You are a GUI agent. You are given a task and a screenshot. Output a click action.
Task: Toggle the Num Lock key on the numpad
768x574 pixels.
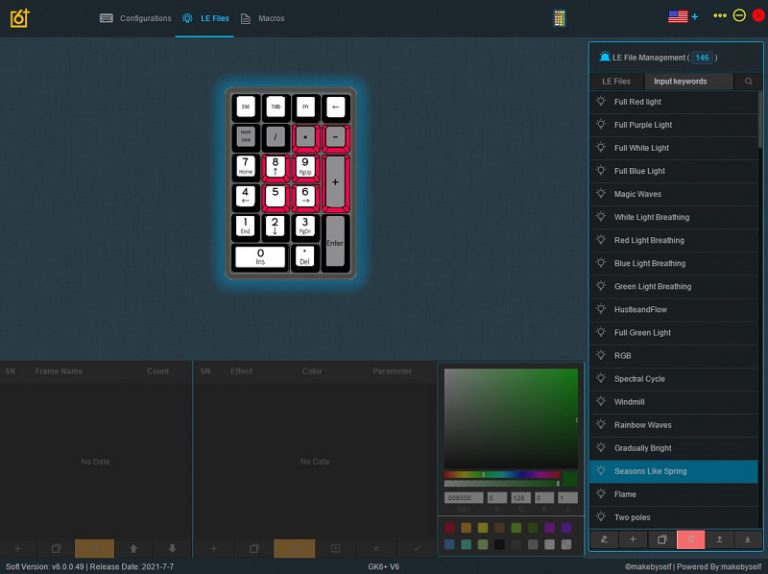tap(245, 137)
